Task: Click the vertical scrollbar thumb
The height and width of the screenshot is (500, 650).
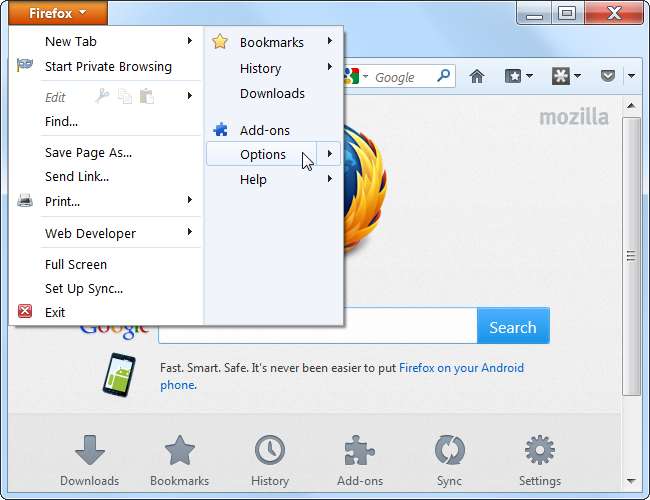Action: [631, 256]
